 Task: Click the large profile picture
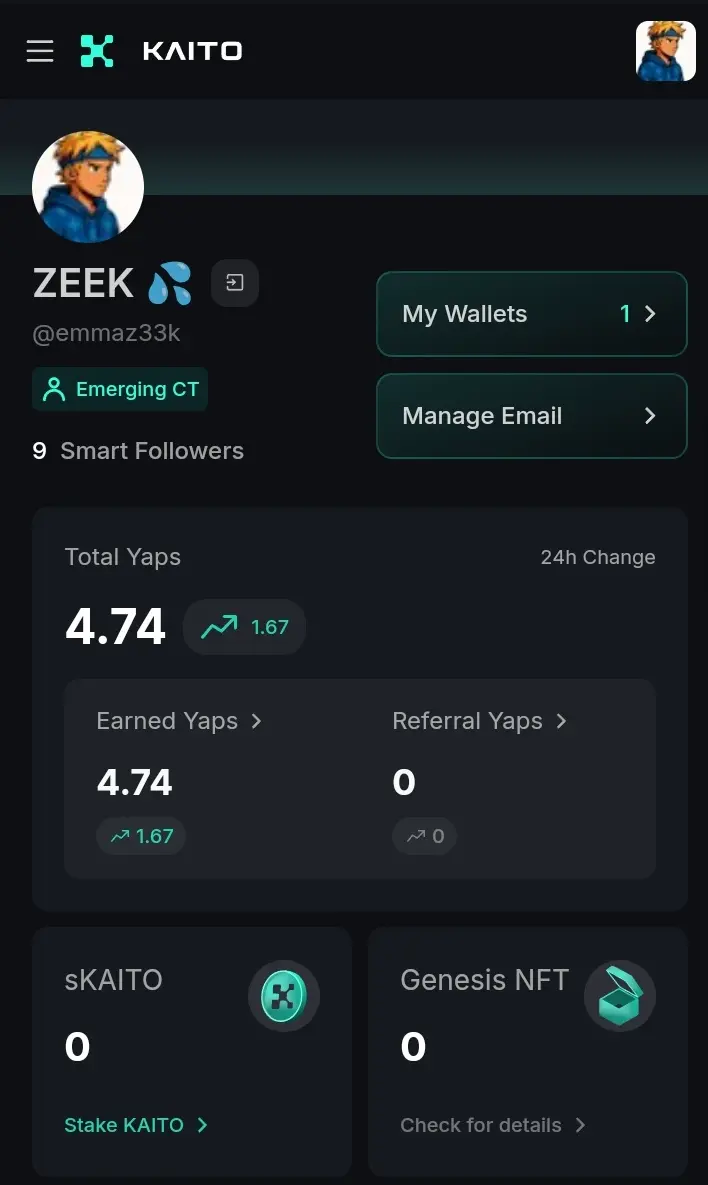(x=88, y=187)
